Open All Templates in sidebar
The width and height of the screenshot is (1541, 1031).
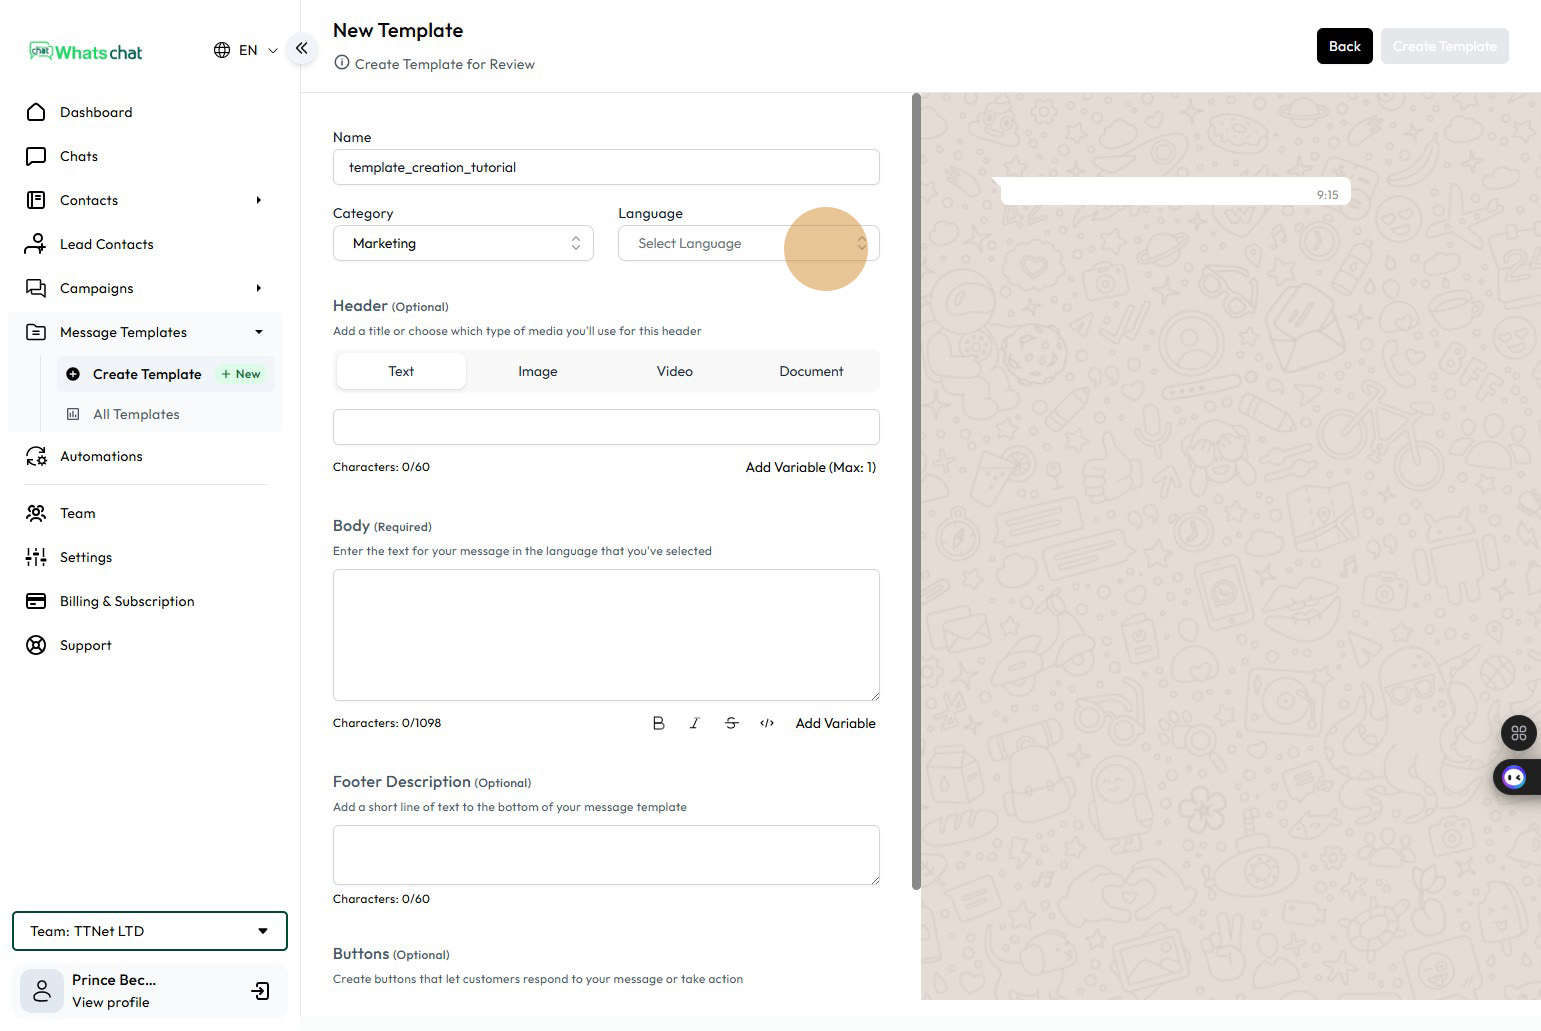(136, 414)
